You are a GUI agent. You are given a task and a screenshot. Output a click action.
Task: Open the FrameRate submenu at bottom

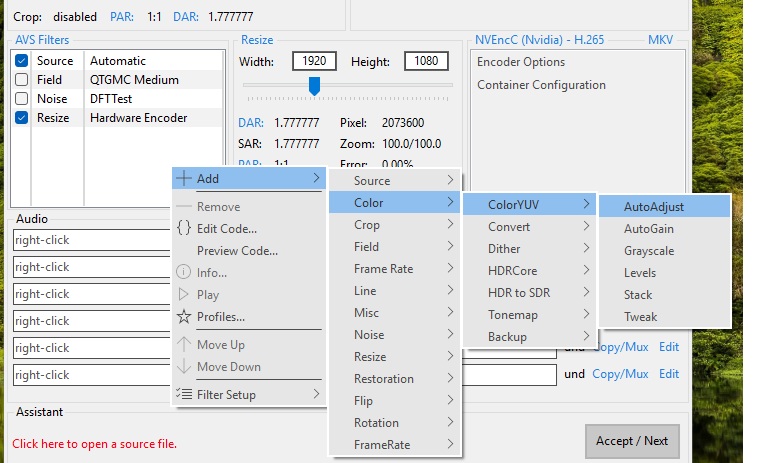click(395, 444)
